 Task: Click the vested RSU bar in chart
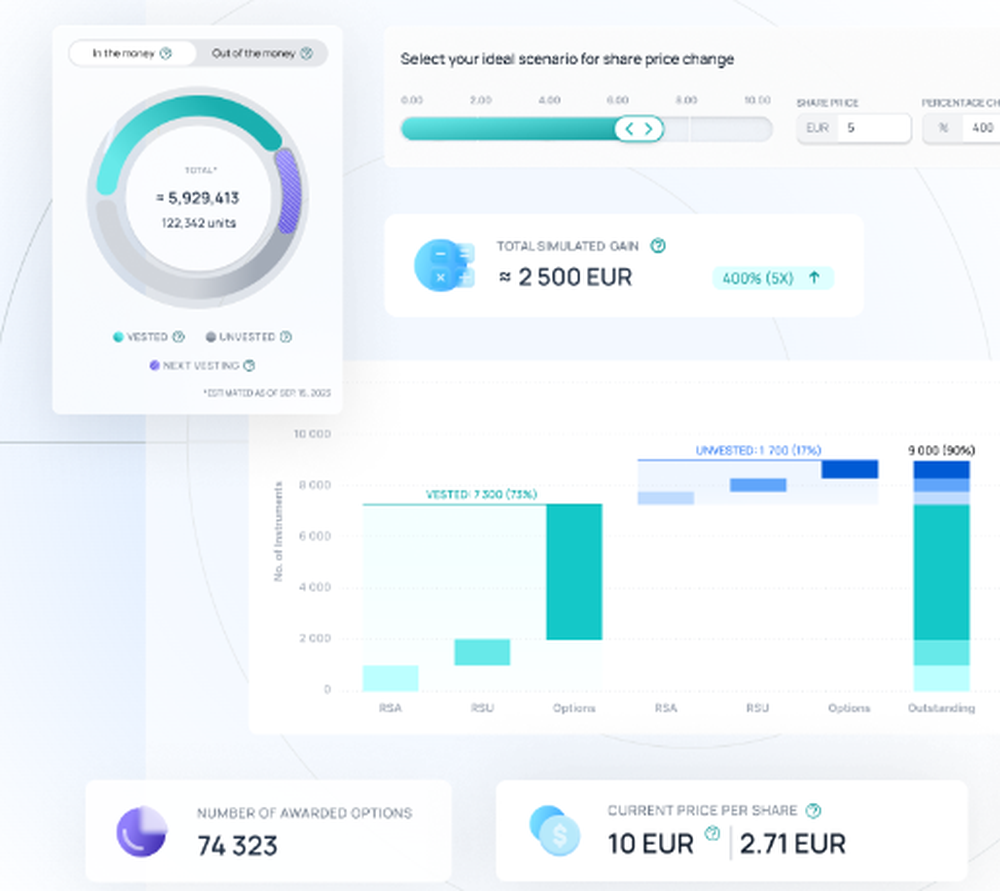pyautogui.click(x=482, y=652)
